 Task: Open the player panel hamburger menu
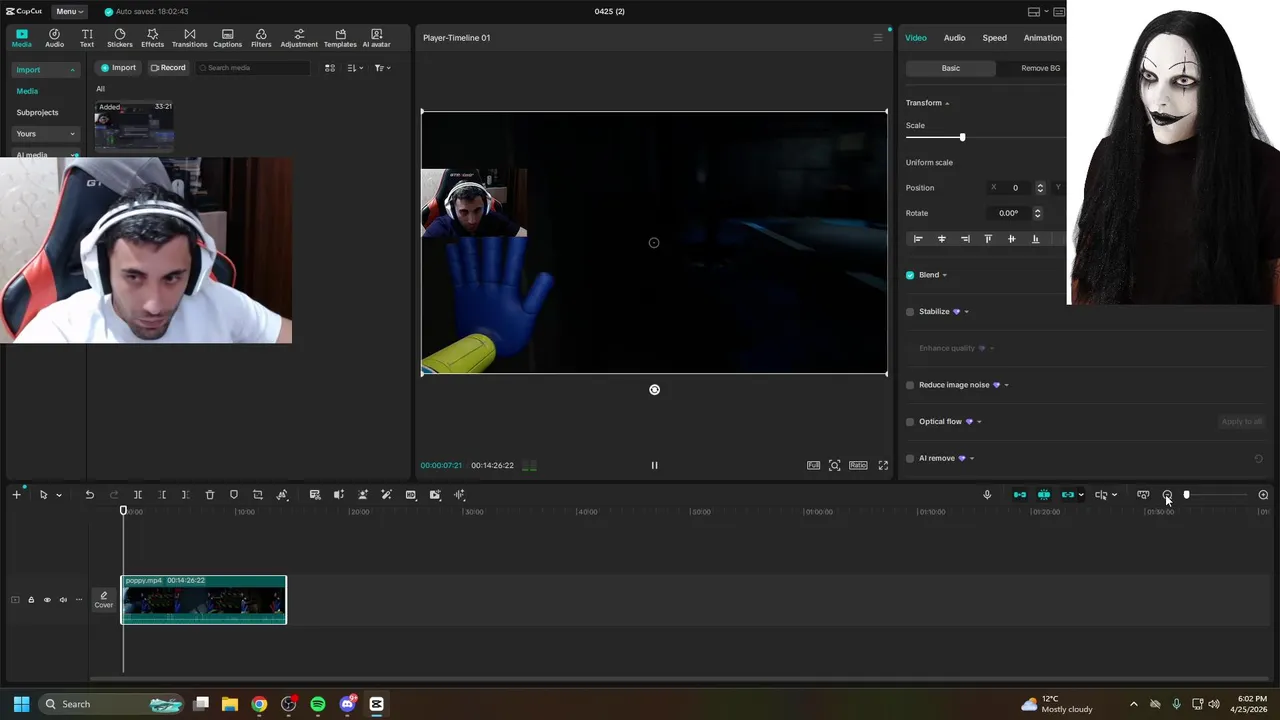878,38
